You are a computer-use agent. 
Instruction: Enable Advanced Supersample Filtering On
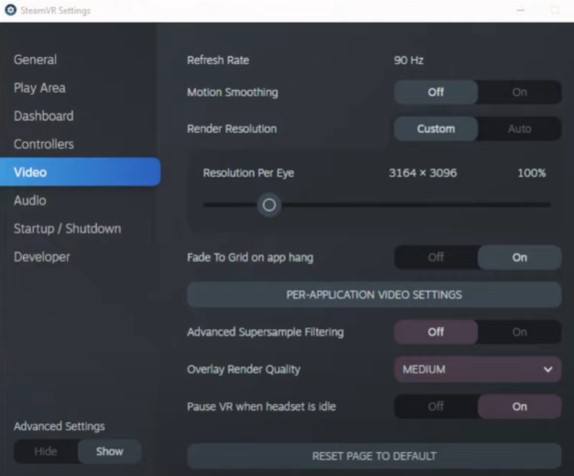[x=519, y=332]
